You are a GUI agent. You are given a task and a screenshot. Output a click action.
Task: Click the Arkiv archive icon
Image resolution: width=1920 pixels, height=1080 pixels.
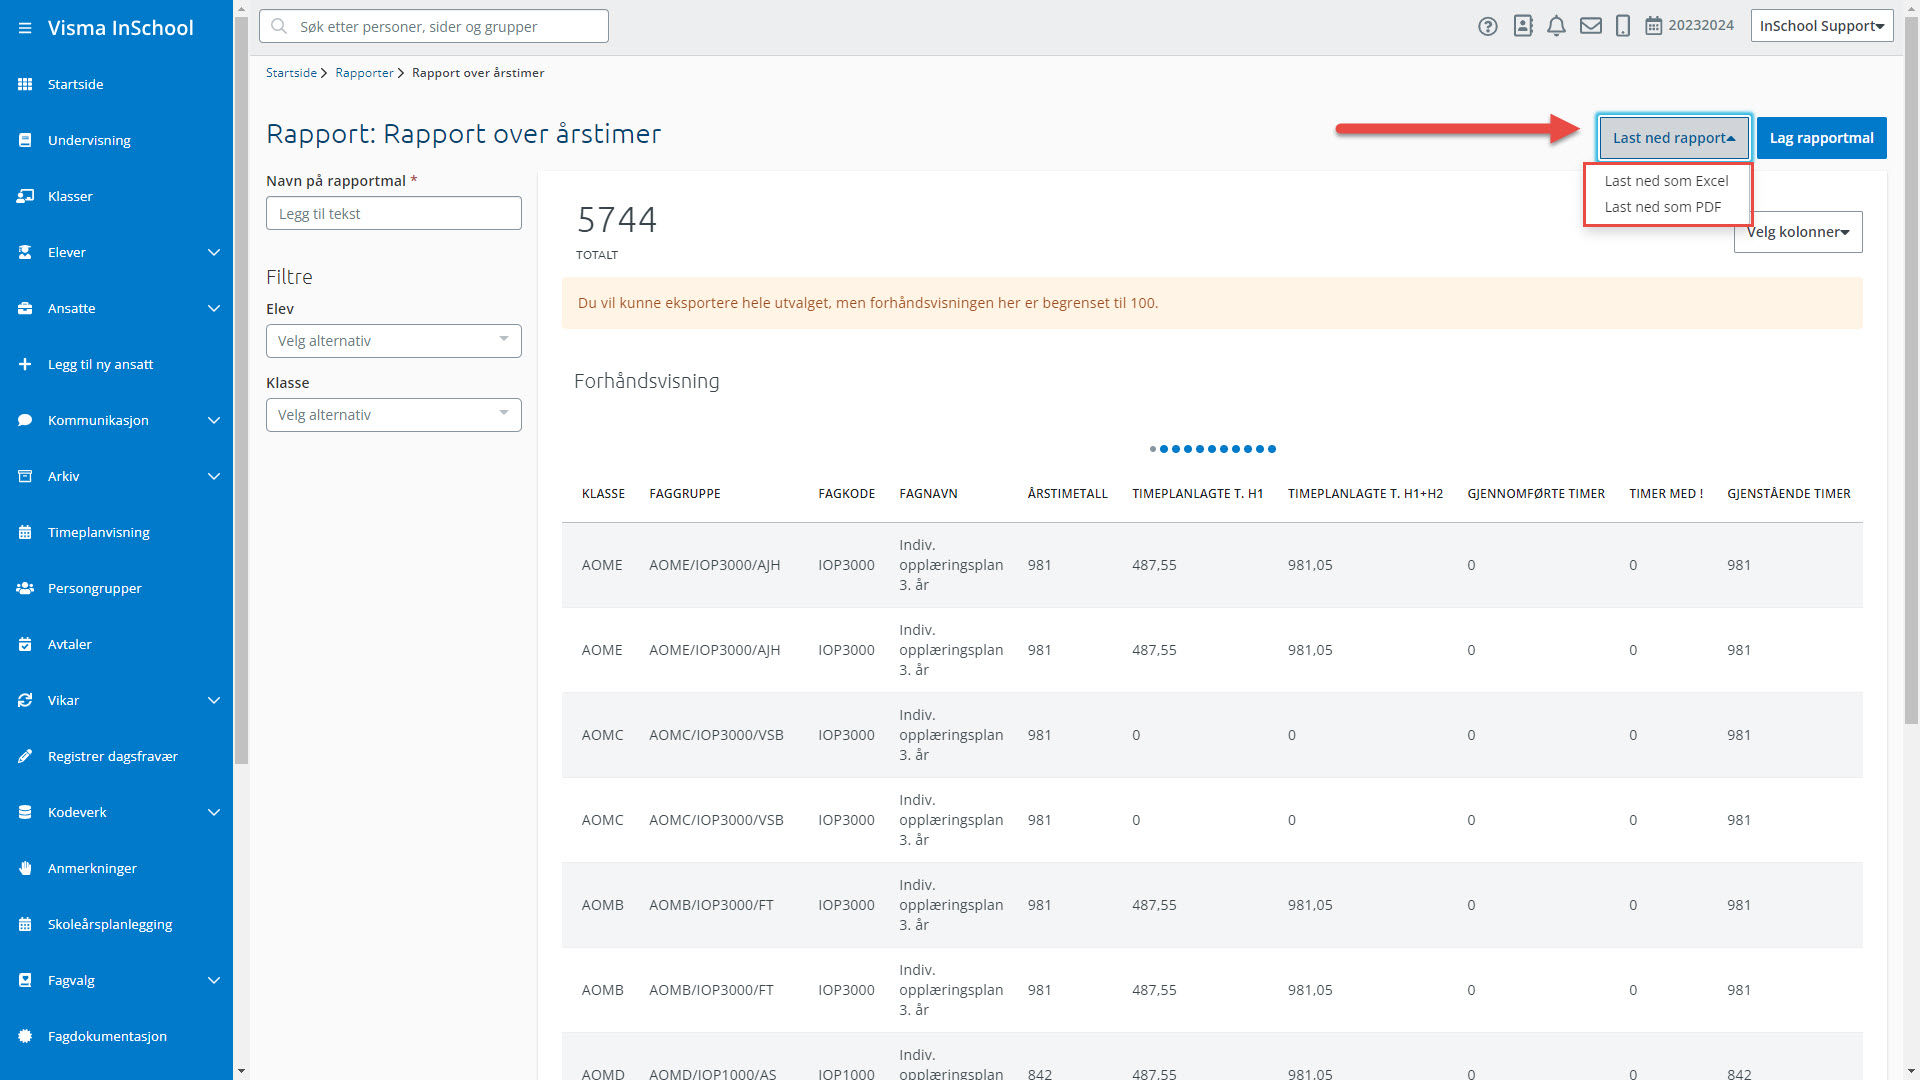pyautogui.click(x=25, y=476)
